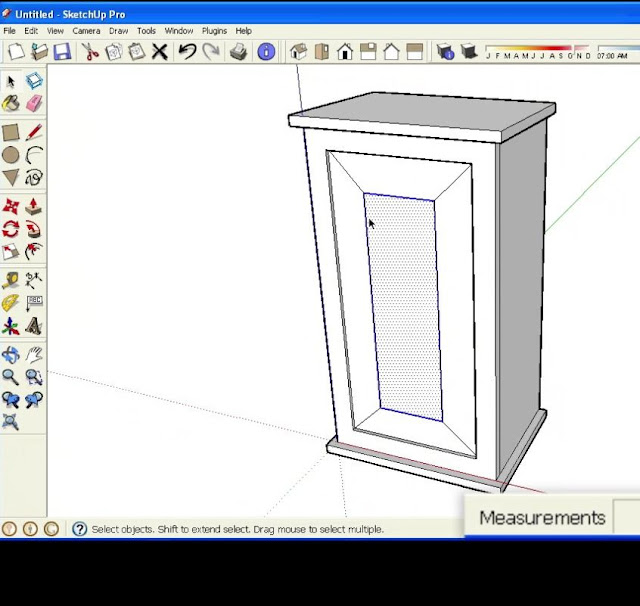Activate the Scale tool
Viewport: 640px width, 606px height.
(x=11, y=252)
